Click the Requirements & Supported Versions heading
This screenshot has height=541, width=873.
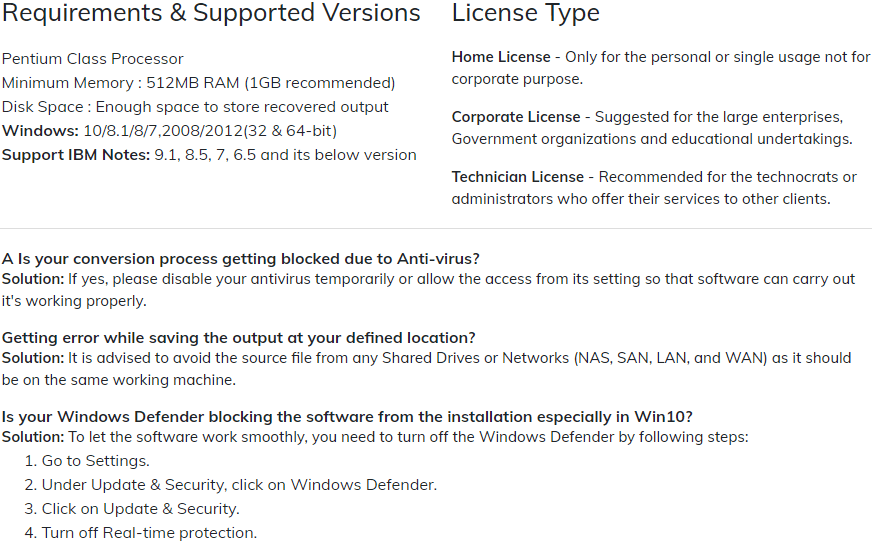pyautogui.click(x=211, y=14)
